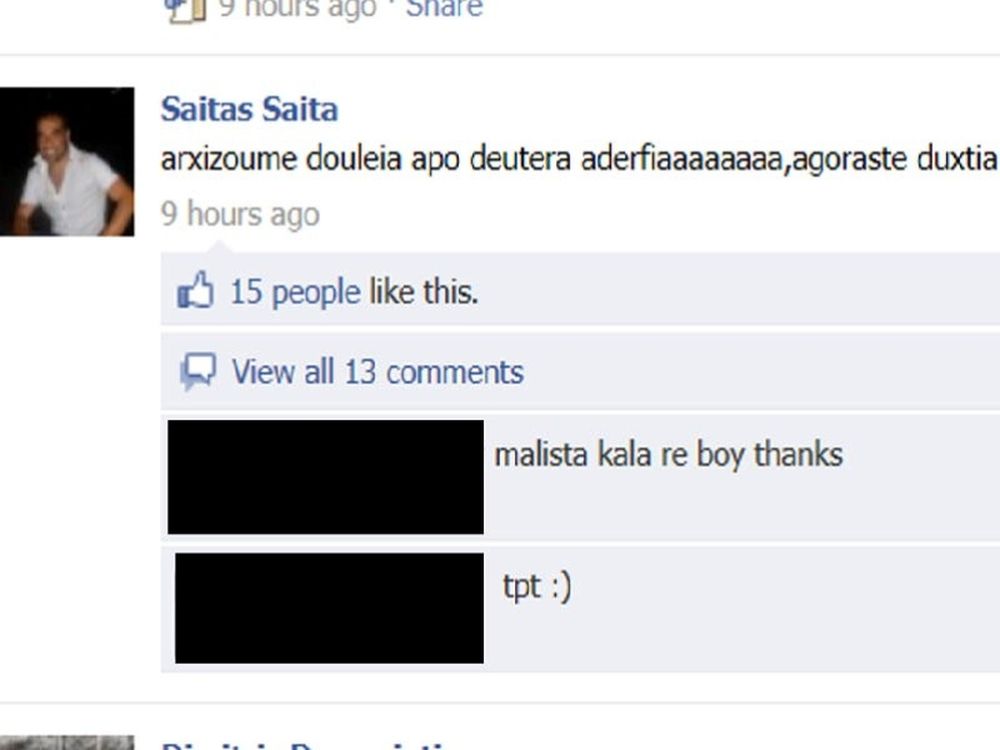Expand View all 13 comments
The height and width of the screenshot is (750, 1000).
[378, 372]
